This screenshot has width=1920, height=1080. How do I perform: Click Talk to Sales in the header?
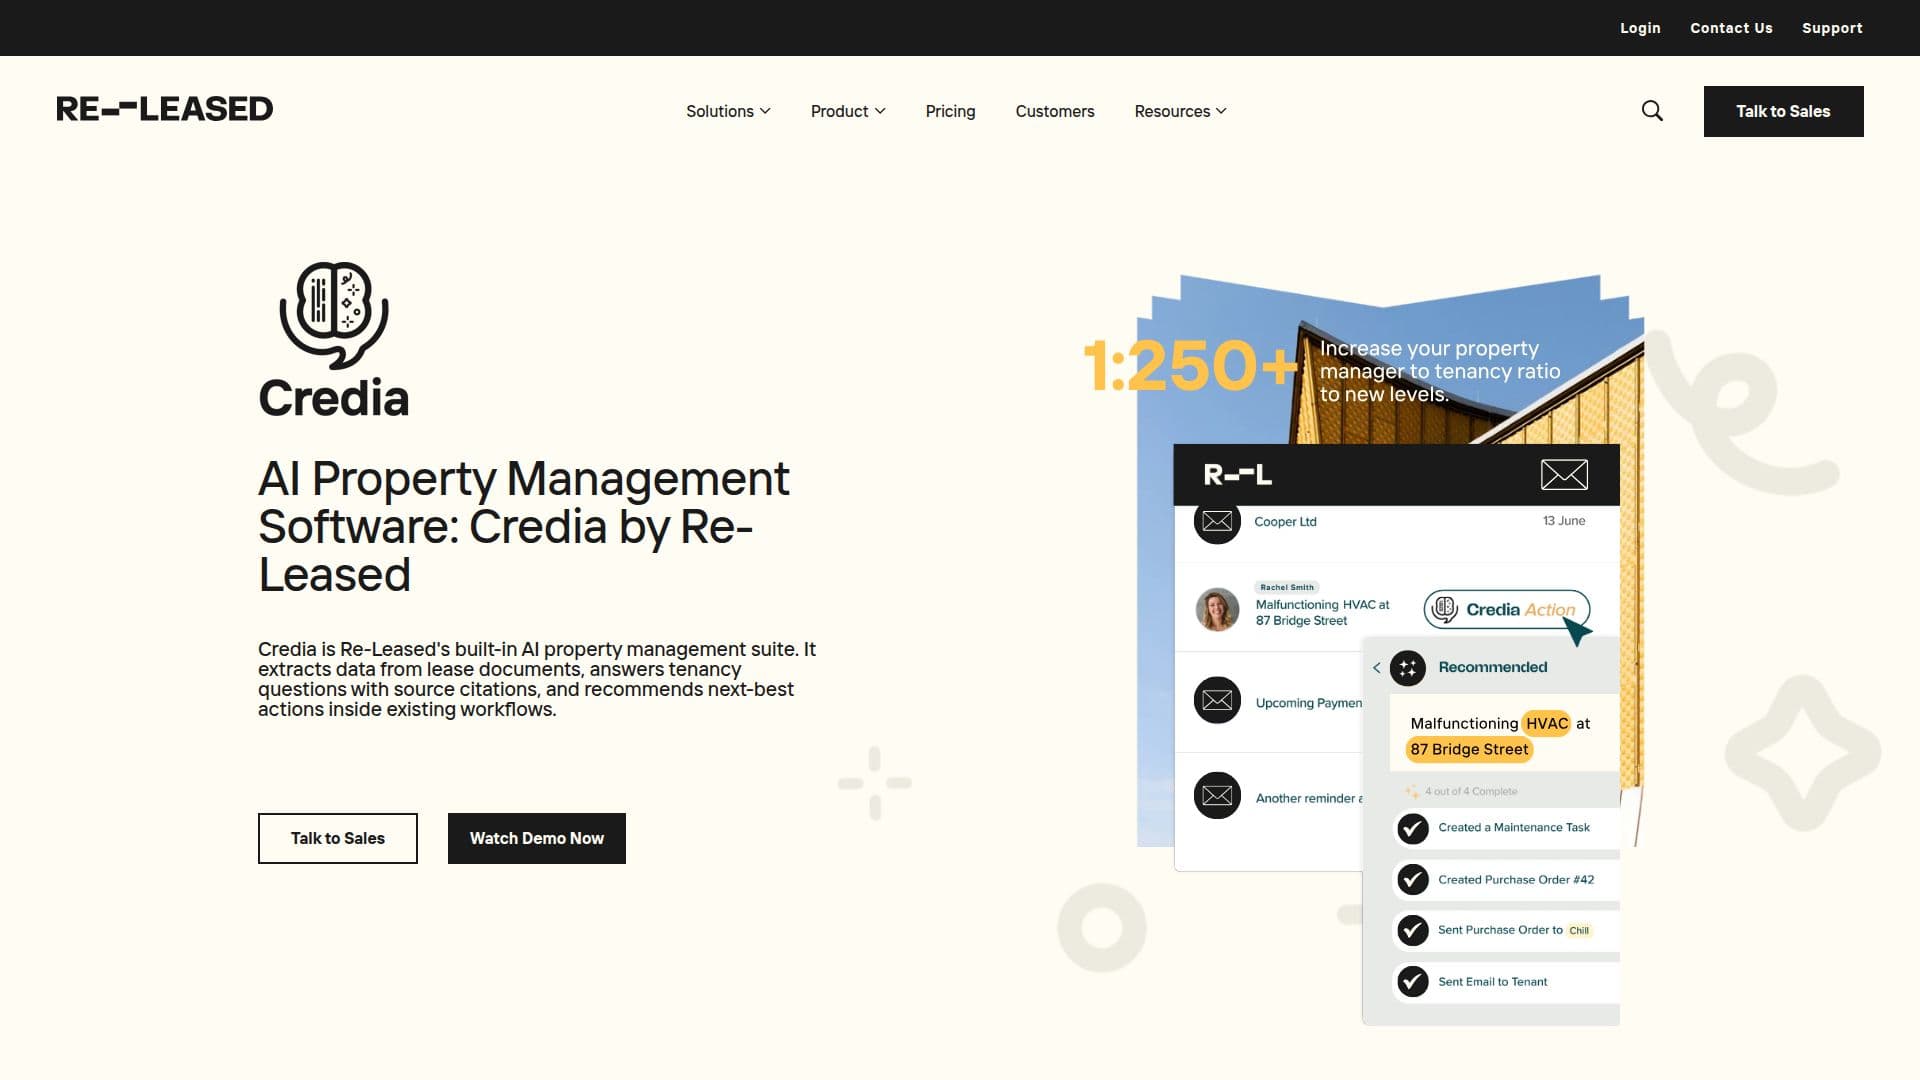click(1783, 111)
